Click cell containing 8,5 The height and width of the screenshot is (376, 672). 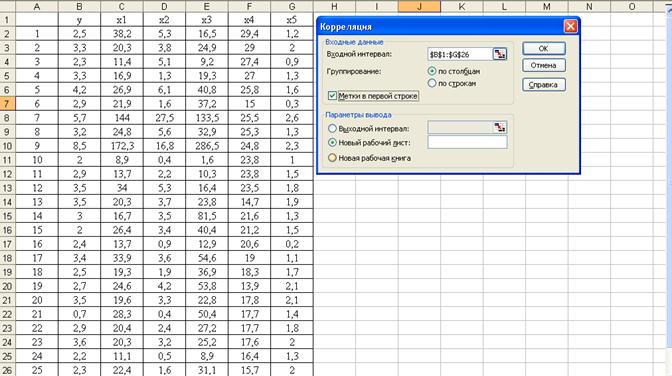click(x=79, y=146)
